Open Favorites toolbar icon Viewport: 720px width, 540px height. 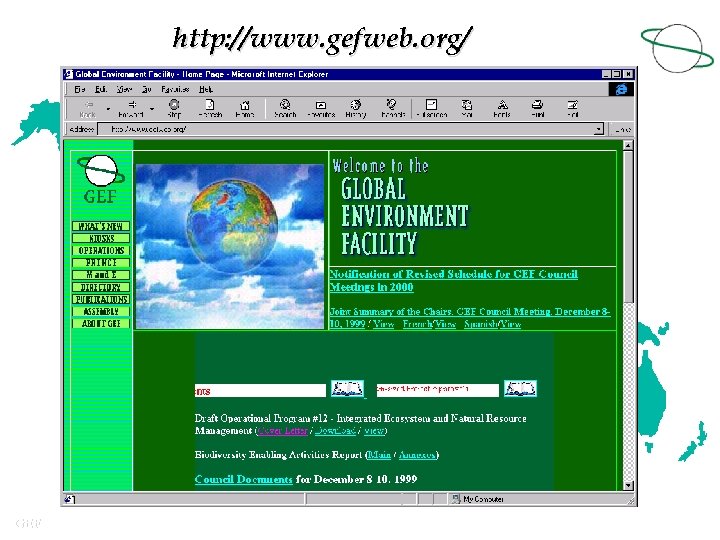click(321, 109)
